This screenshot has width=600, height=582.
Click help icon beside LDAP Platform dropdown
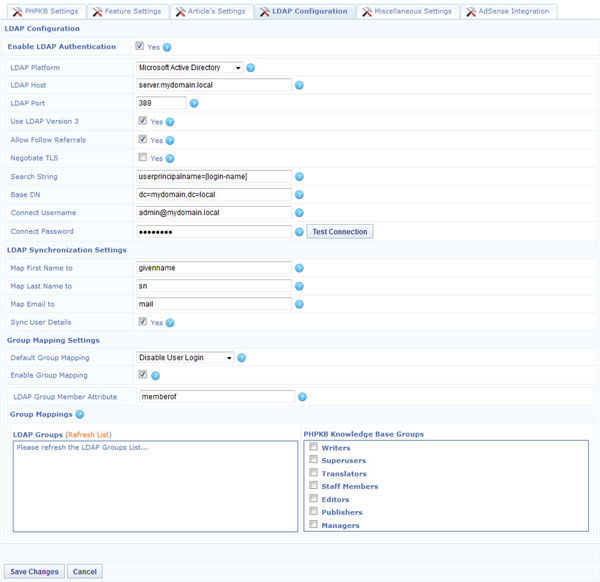click(251, 68)
